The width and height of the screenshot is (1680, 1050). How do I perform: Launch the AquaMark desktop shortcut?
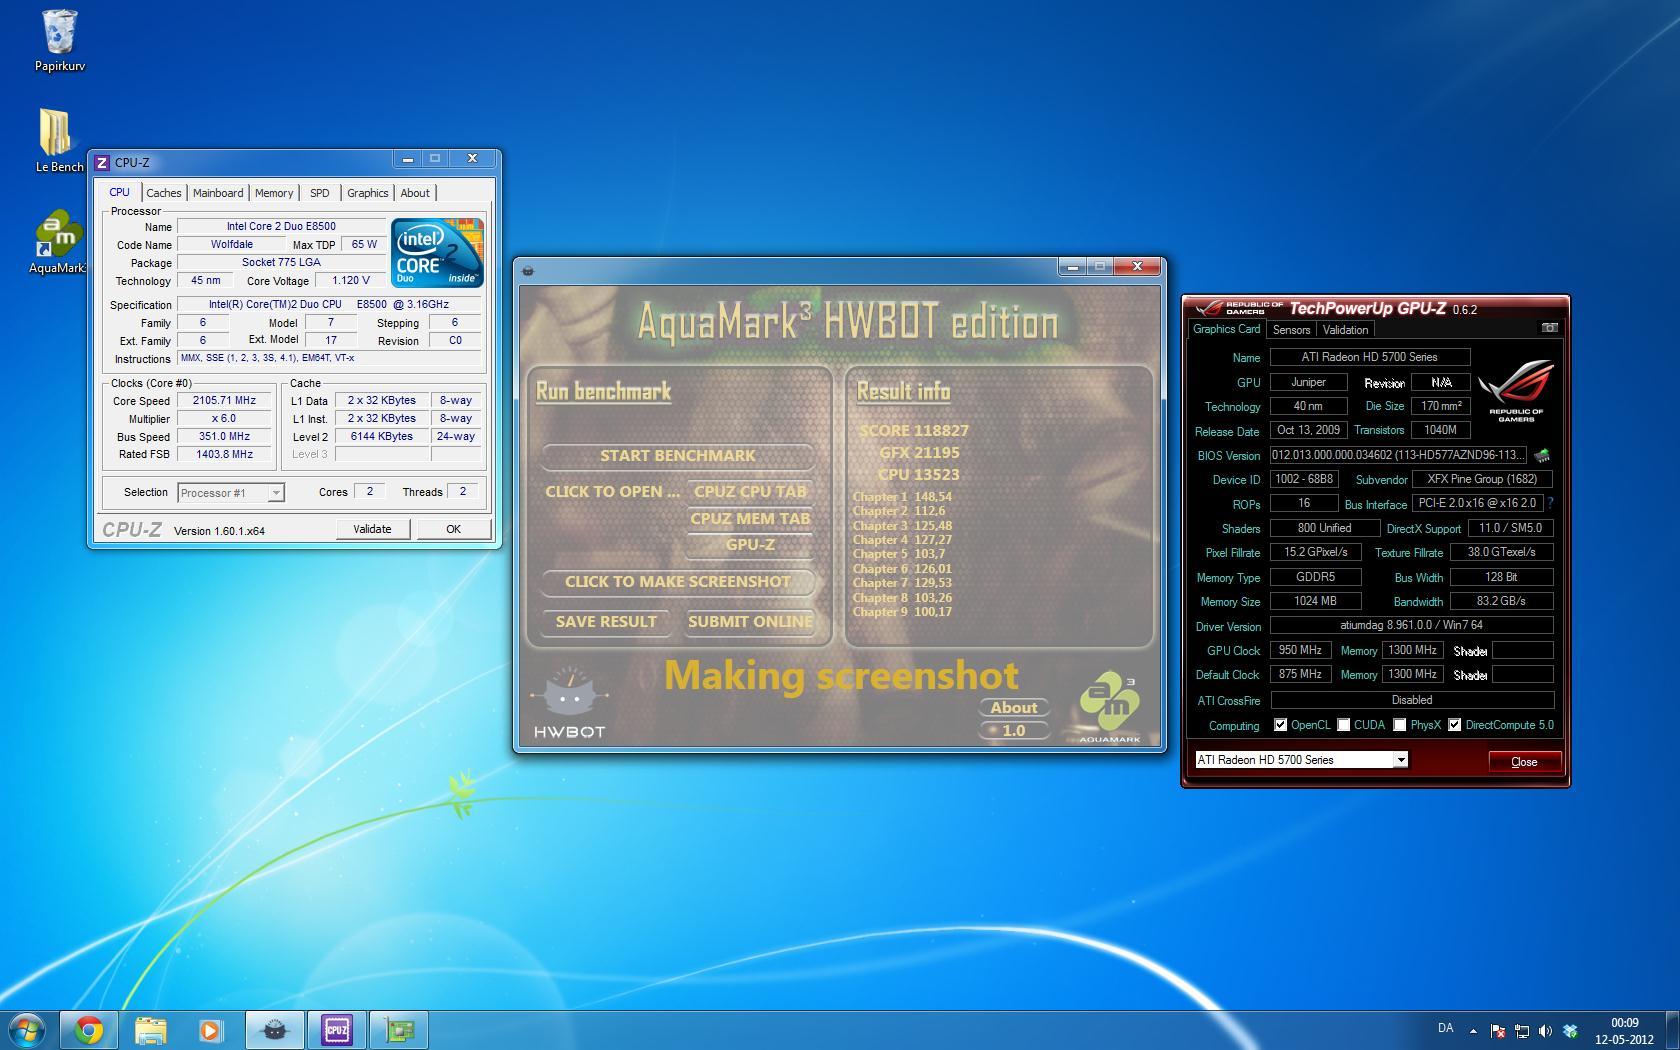point(58,241)
